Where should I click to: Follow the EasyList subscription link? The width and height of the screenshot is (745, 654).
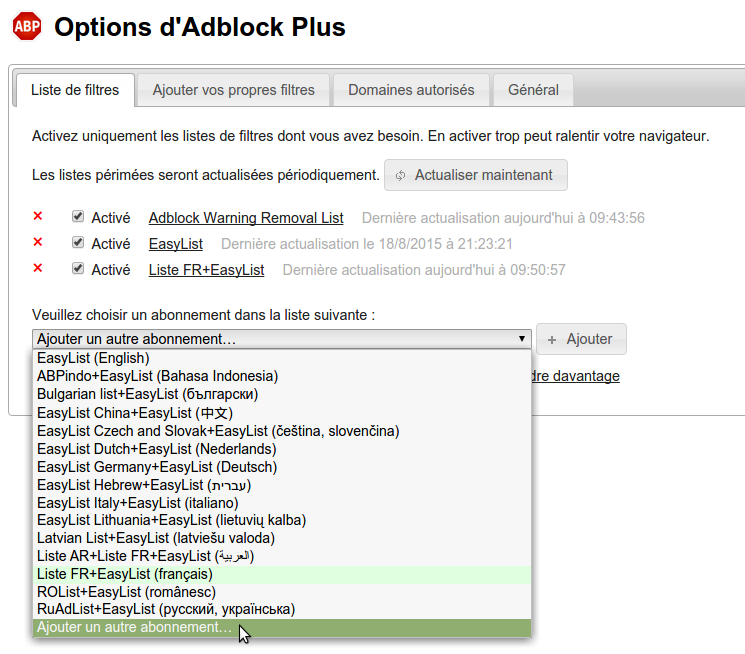tap(175, 244)
